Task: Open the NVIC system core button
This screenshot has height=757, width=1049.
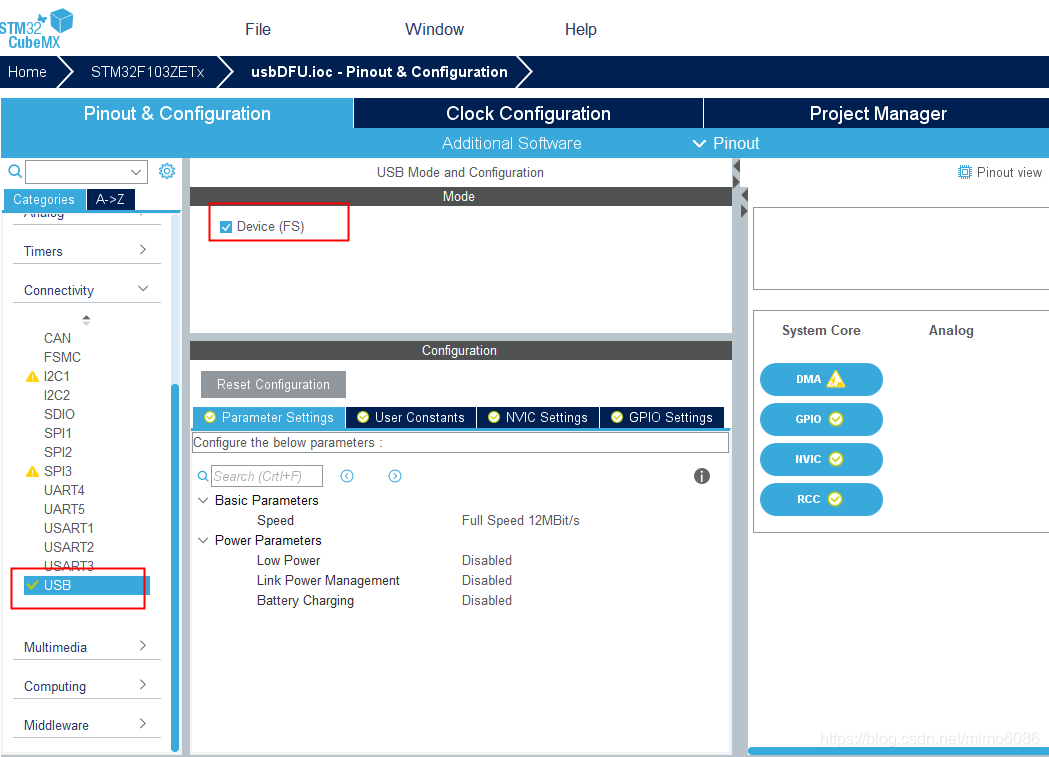Action: point(821,459)
